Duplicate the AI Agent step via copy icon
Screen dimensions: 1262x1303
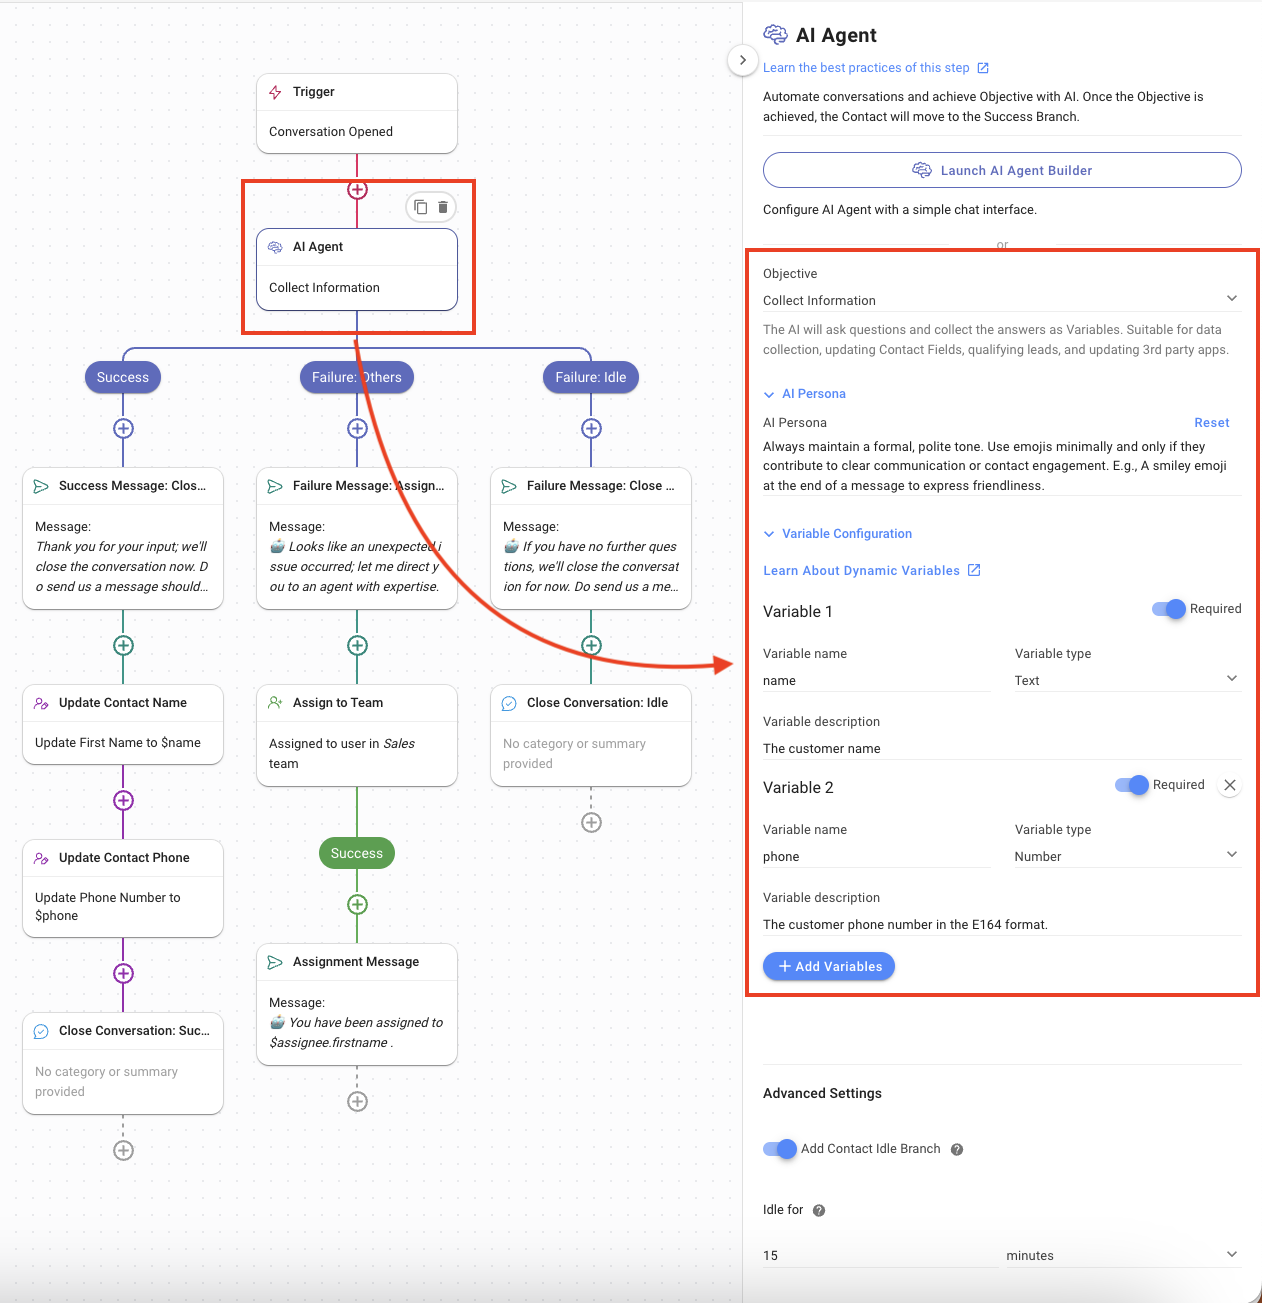[x=421, y=207]
